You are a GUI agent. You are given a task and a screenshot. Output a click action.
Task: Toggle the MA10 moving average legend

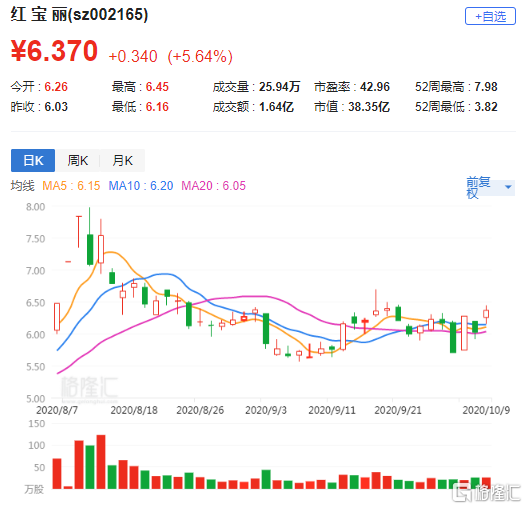point(141,186)
